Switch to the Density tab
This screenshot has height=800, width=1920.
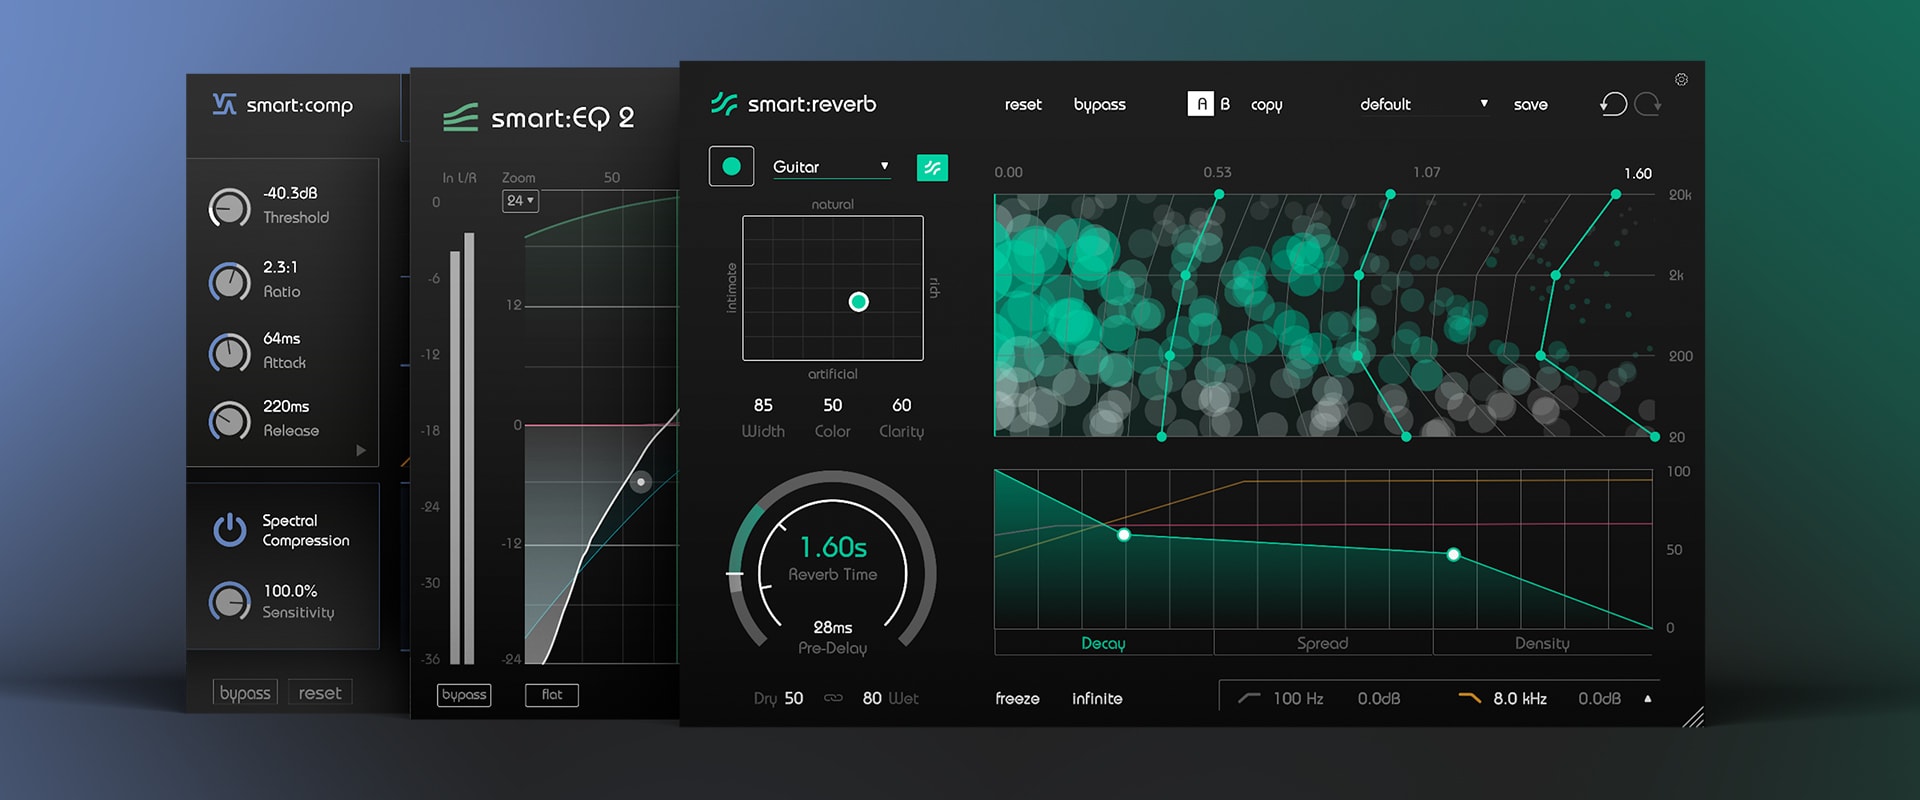point(1541,643)
